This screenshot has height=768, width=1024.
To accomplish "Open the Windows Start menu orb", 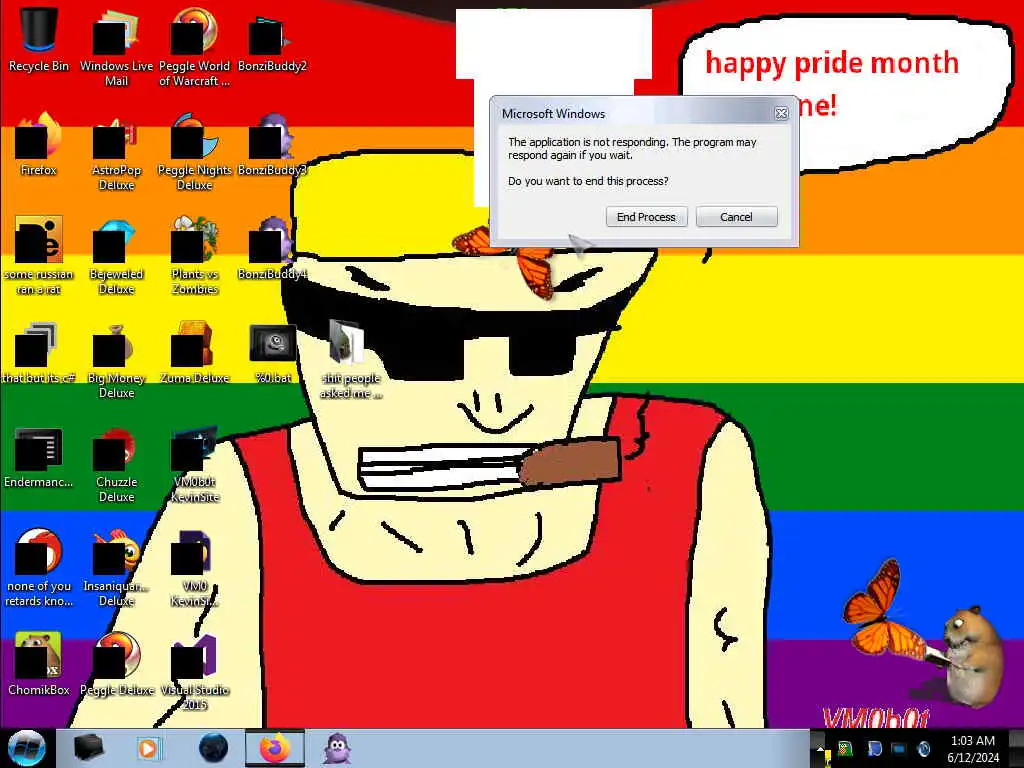I will (x=27, y=748).
